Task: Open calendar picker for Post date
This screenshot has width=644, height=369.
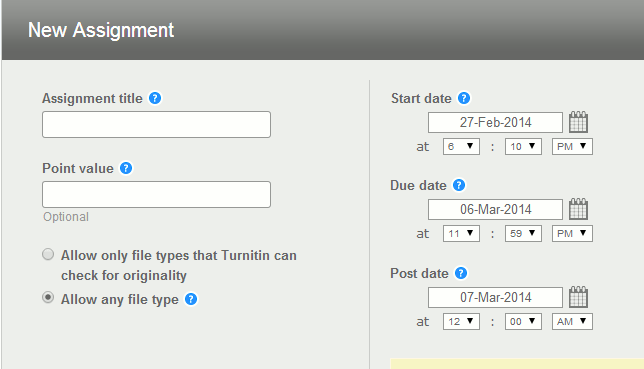Action: (x=578, y=297)
